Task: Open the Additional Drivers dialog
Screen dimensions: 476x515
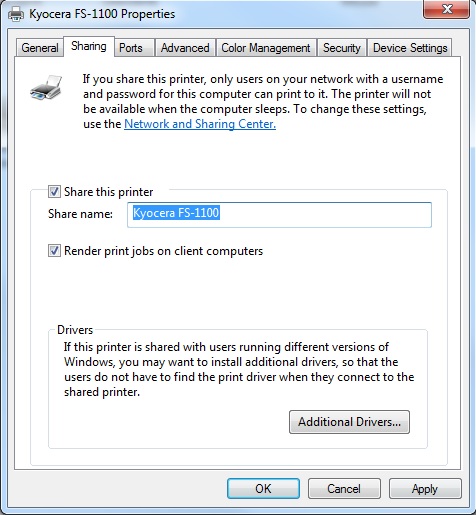Action: [349, 422]
